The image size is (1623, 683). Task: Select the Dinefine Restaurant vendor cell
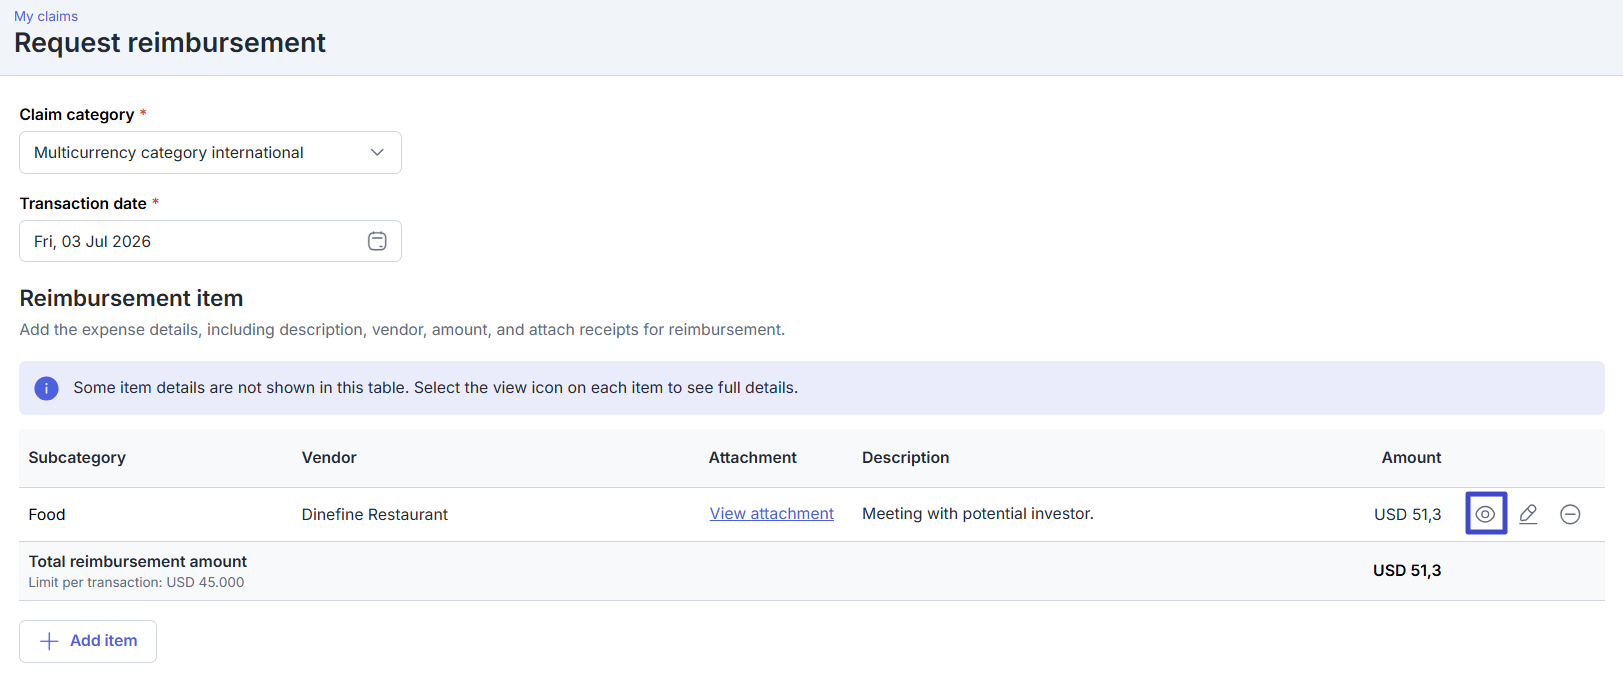374,514
